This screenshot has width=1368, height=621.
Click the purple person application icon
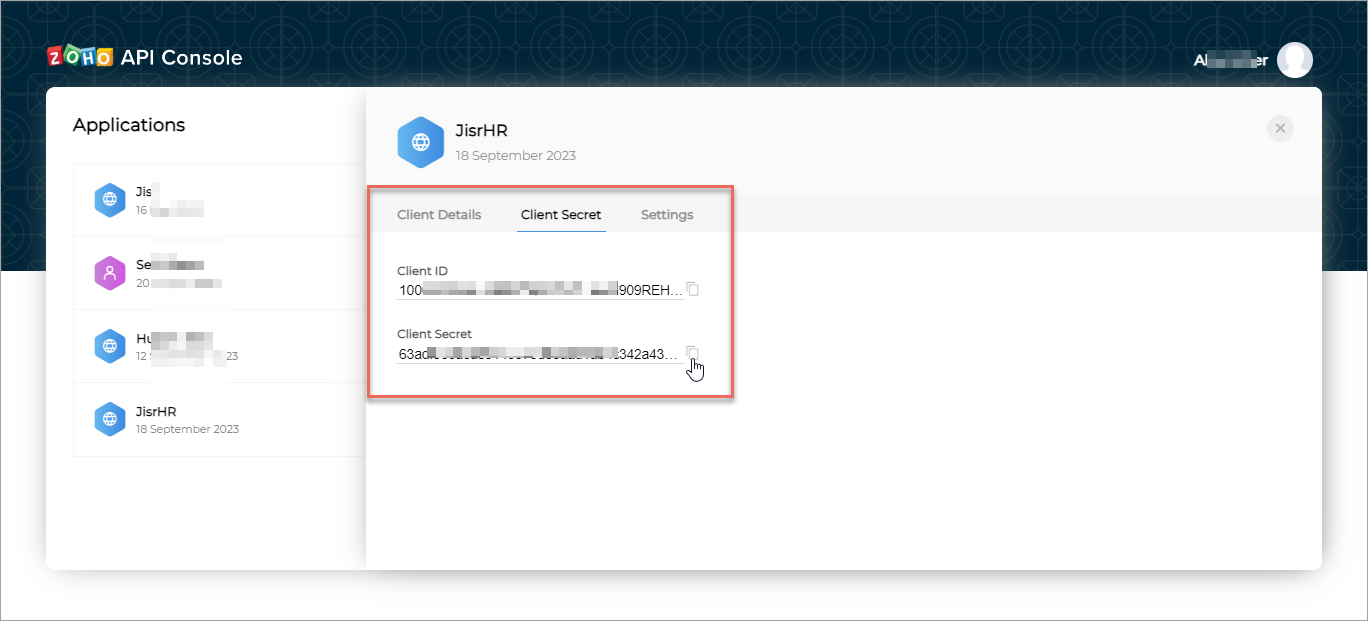coord(109,273)
